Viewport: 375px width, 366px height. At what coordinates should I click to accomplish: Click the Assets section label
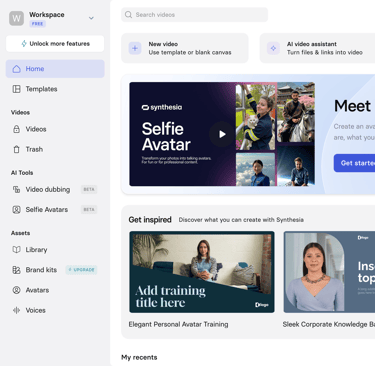coord(20,233)
